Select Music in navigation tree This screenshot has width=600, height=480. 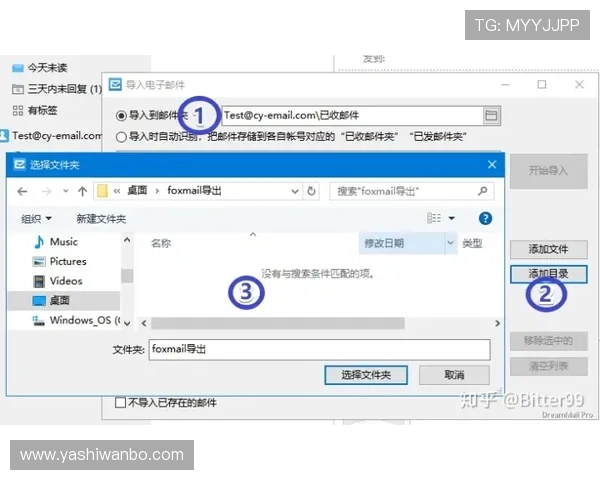[x=64, y=242]
